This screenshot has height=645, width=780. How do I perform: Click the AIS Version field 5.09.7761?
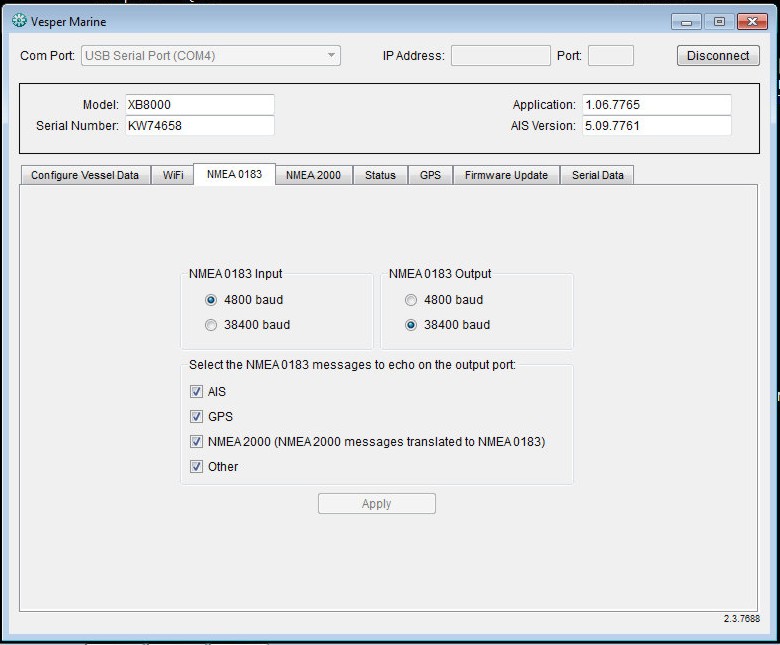click(x=657, y=125)
